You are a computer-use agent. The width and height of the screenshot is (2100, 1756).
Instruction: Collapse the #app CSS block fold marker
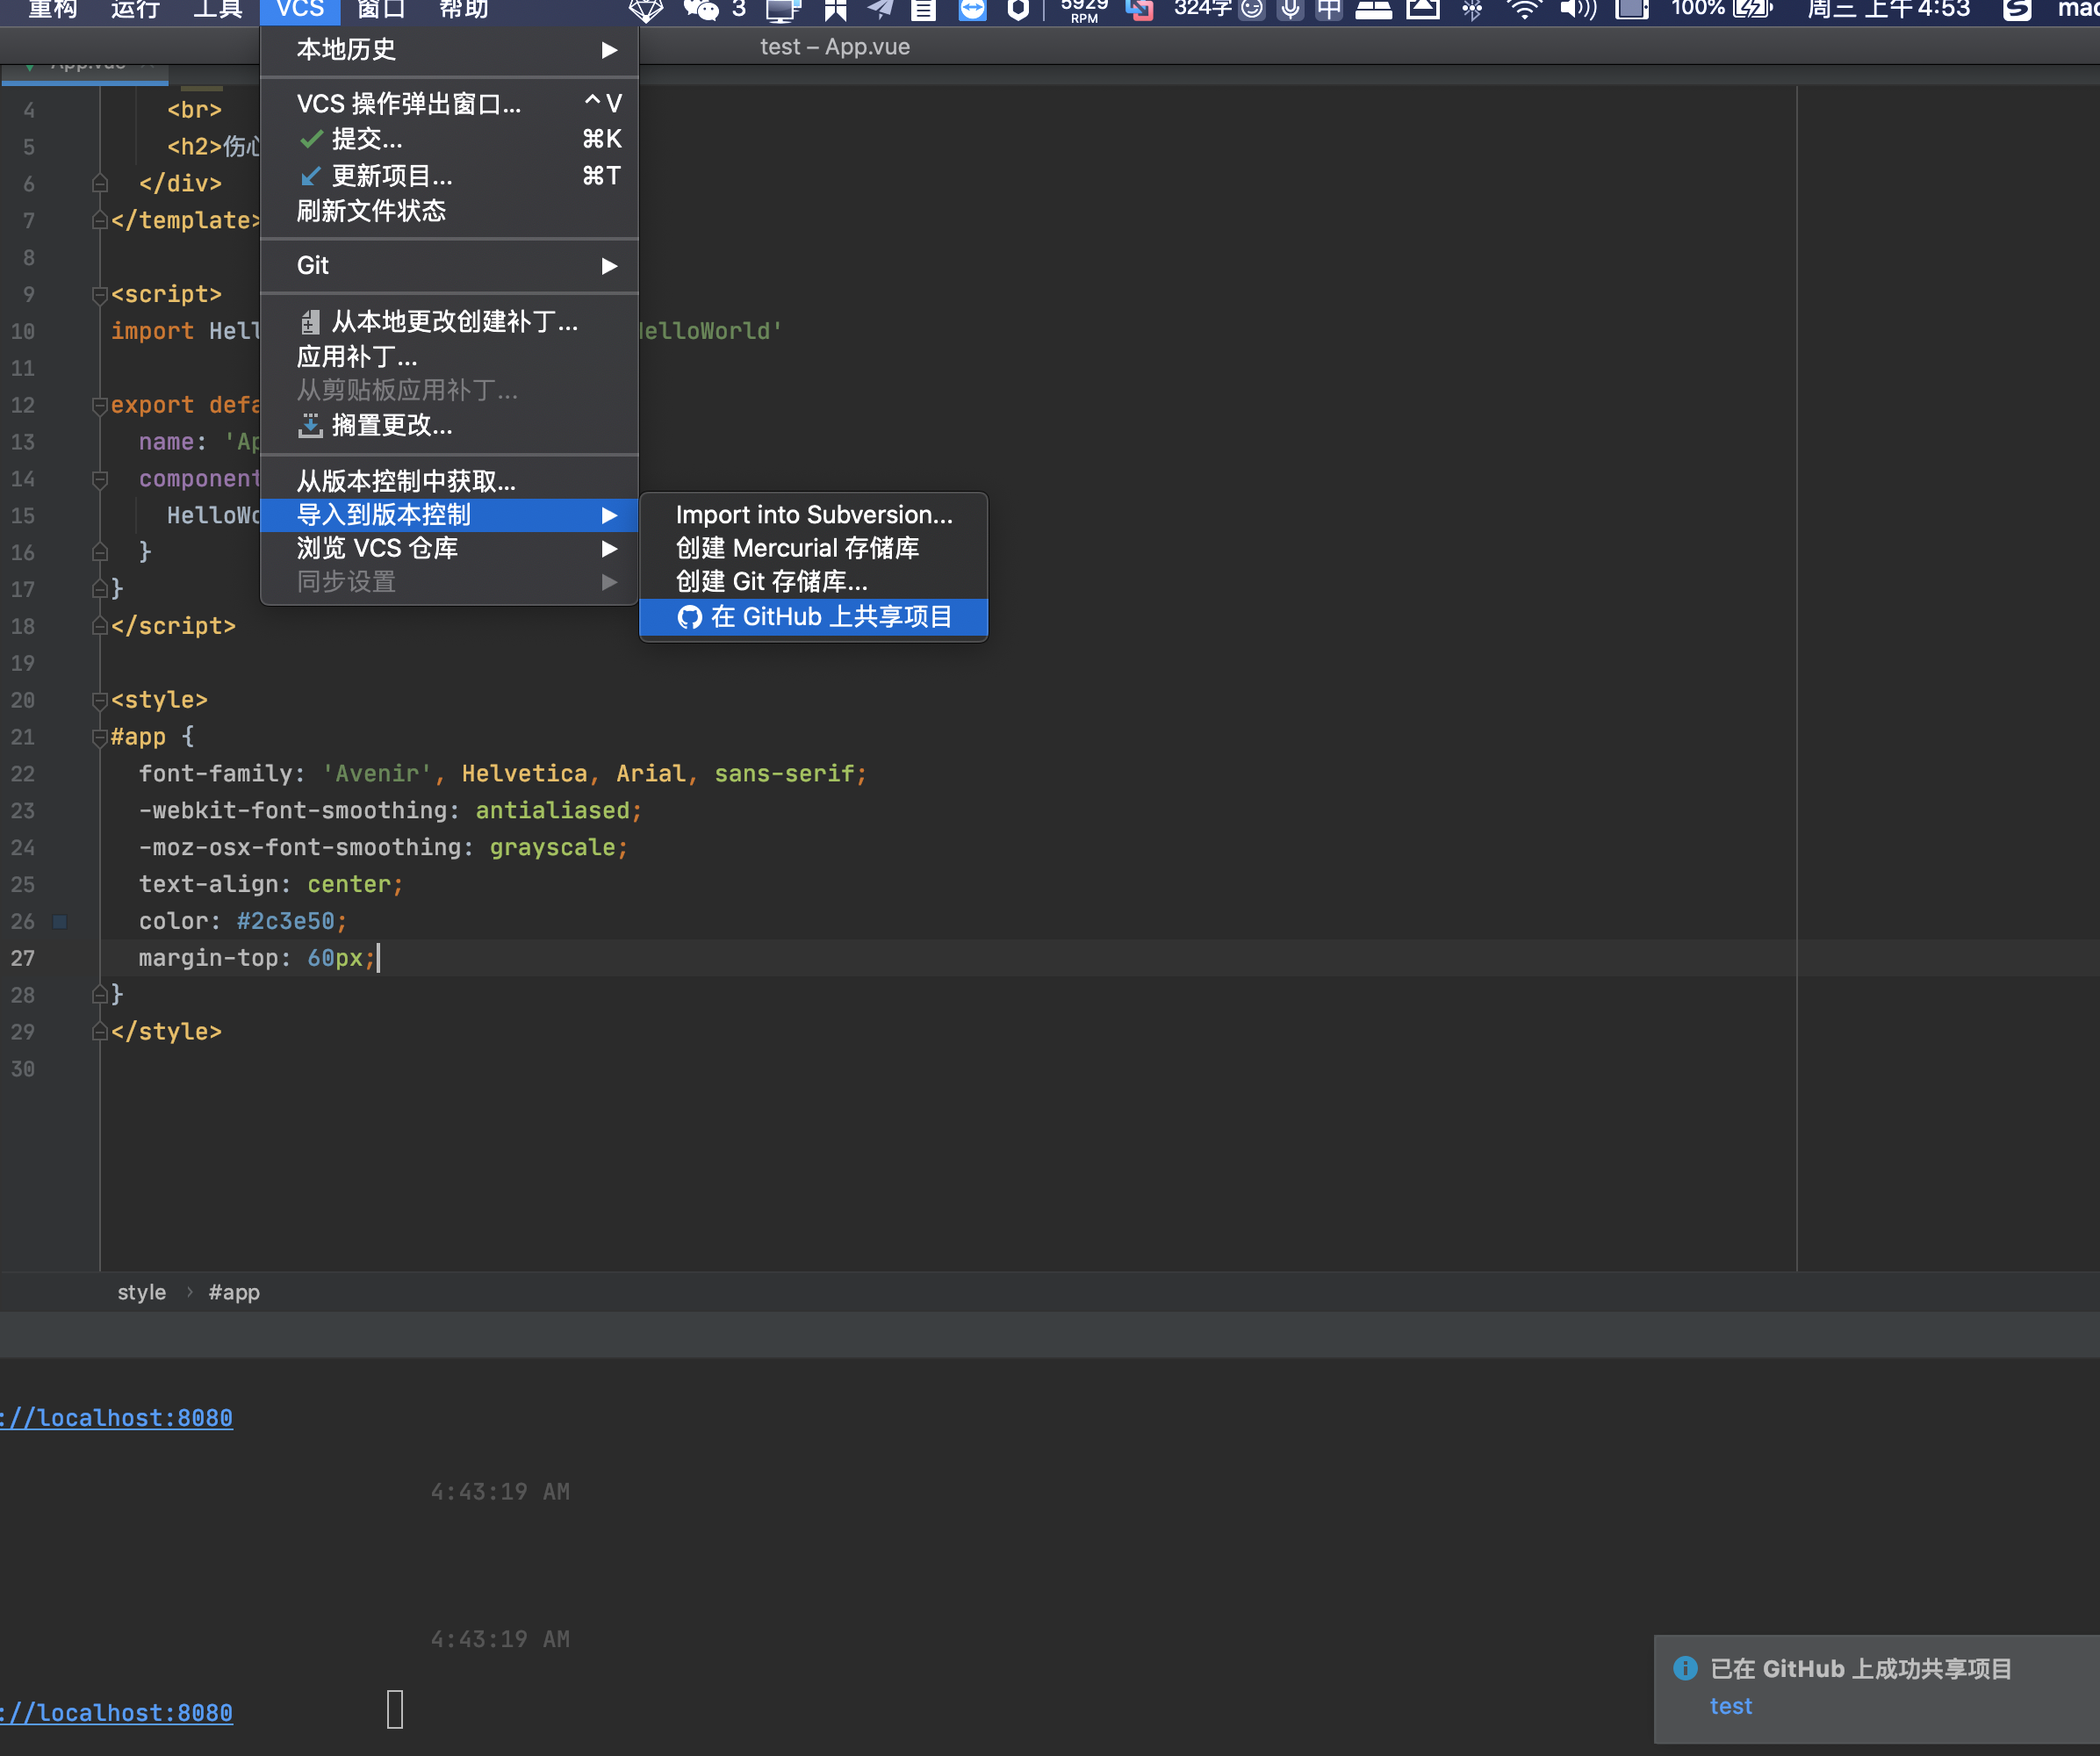click(99, 737)
